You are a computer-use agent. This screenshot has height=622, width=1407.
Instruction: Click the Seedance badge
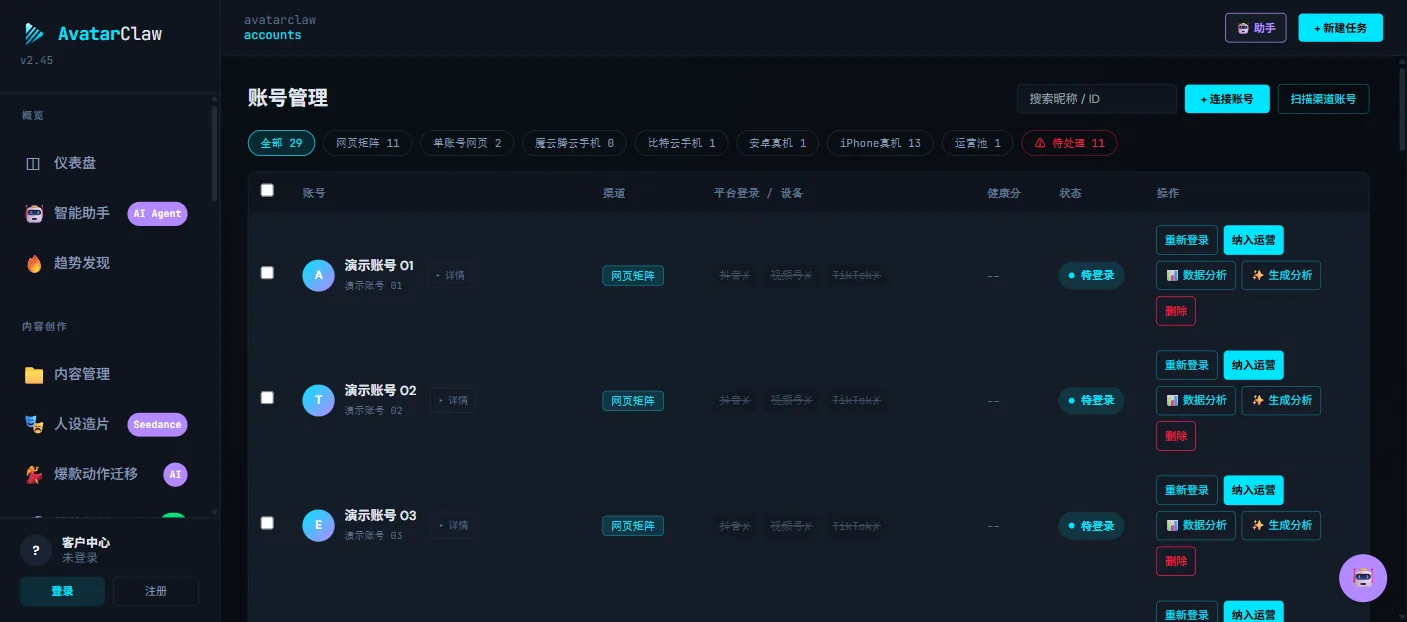158,424
